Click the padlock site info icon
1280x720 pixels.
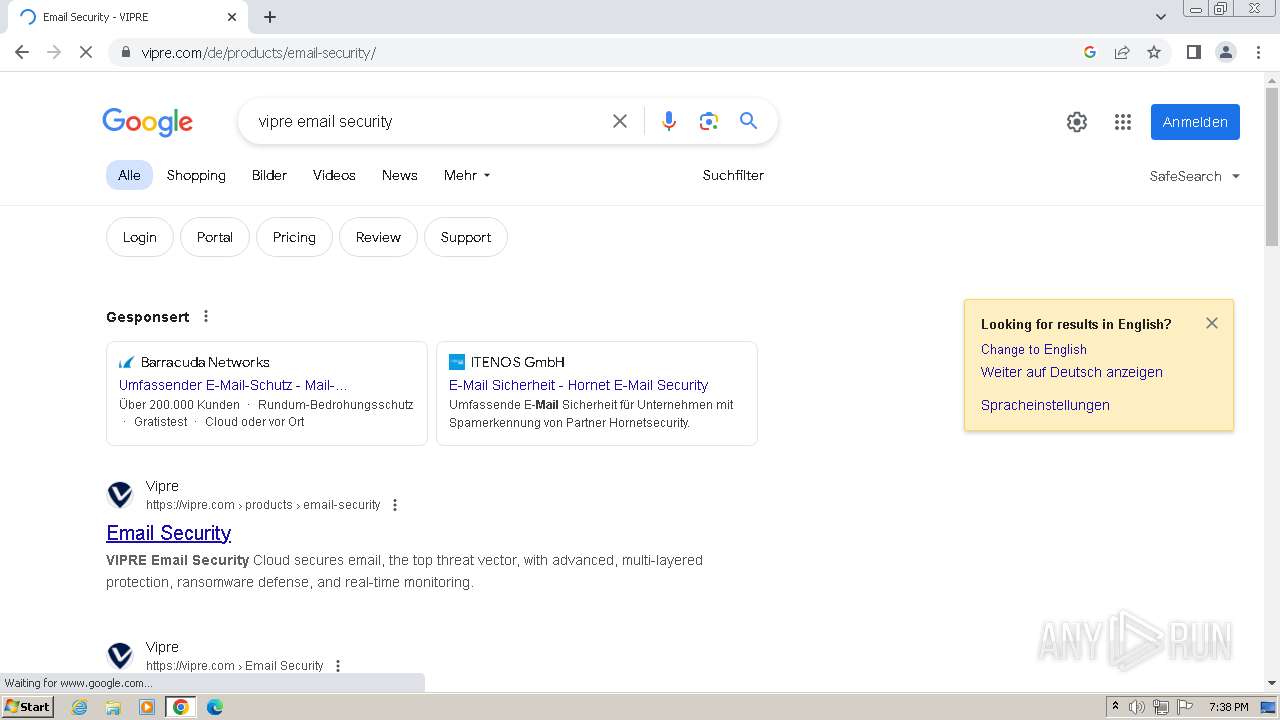pos(126,53)
